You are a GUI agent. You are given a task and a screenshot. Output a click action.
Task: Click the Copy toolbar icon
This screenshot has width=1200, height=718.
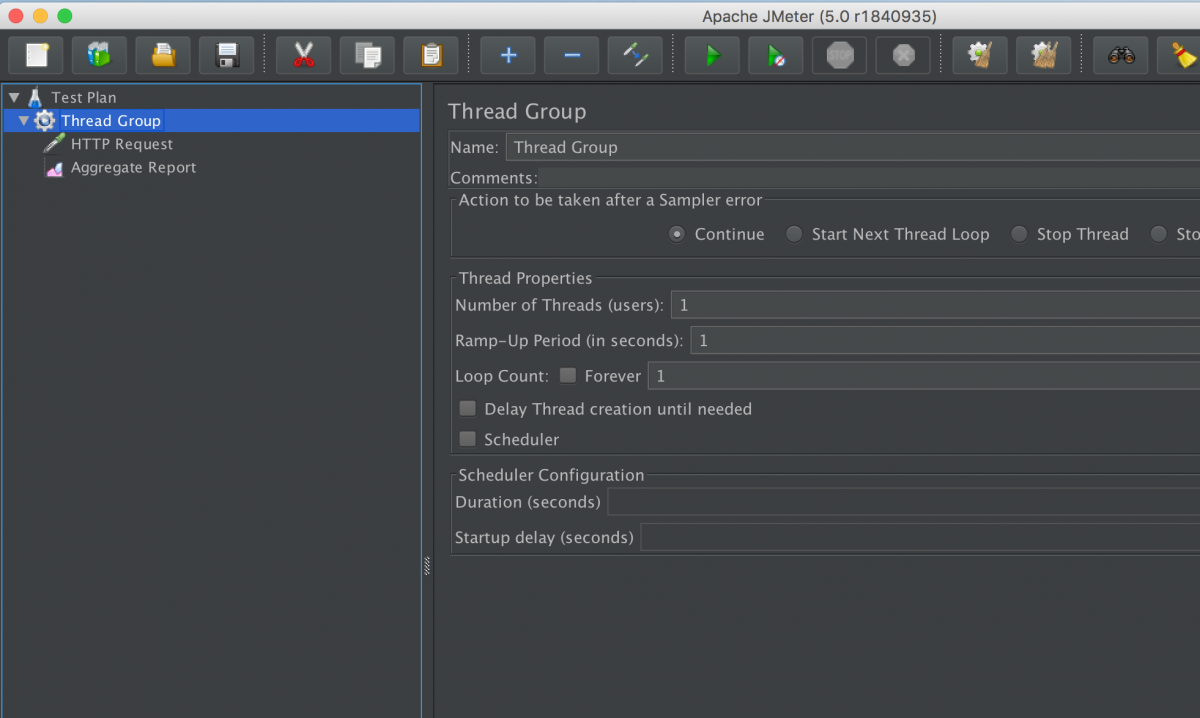tap(367, 55)
